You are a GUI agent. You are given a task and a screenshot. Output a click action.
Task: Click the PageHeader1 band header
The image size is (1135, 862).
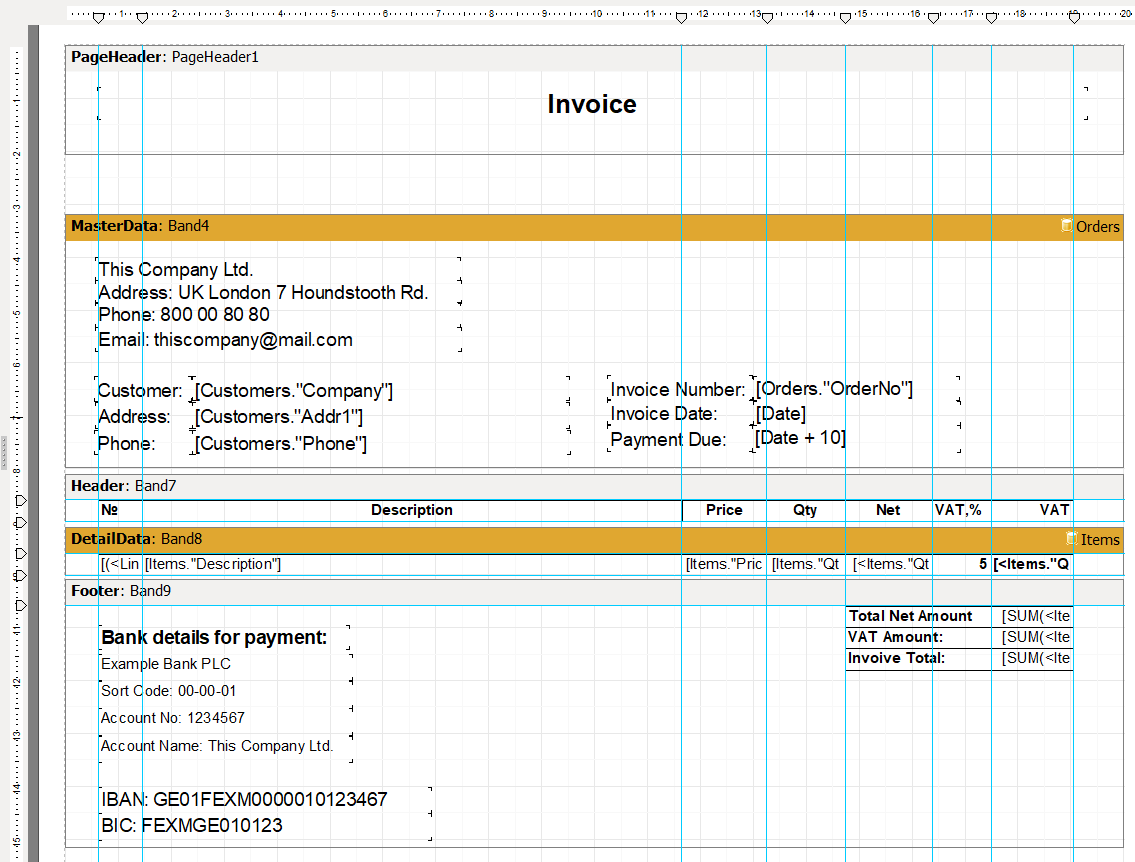click(x=594, y=57)
